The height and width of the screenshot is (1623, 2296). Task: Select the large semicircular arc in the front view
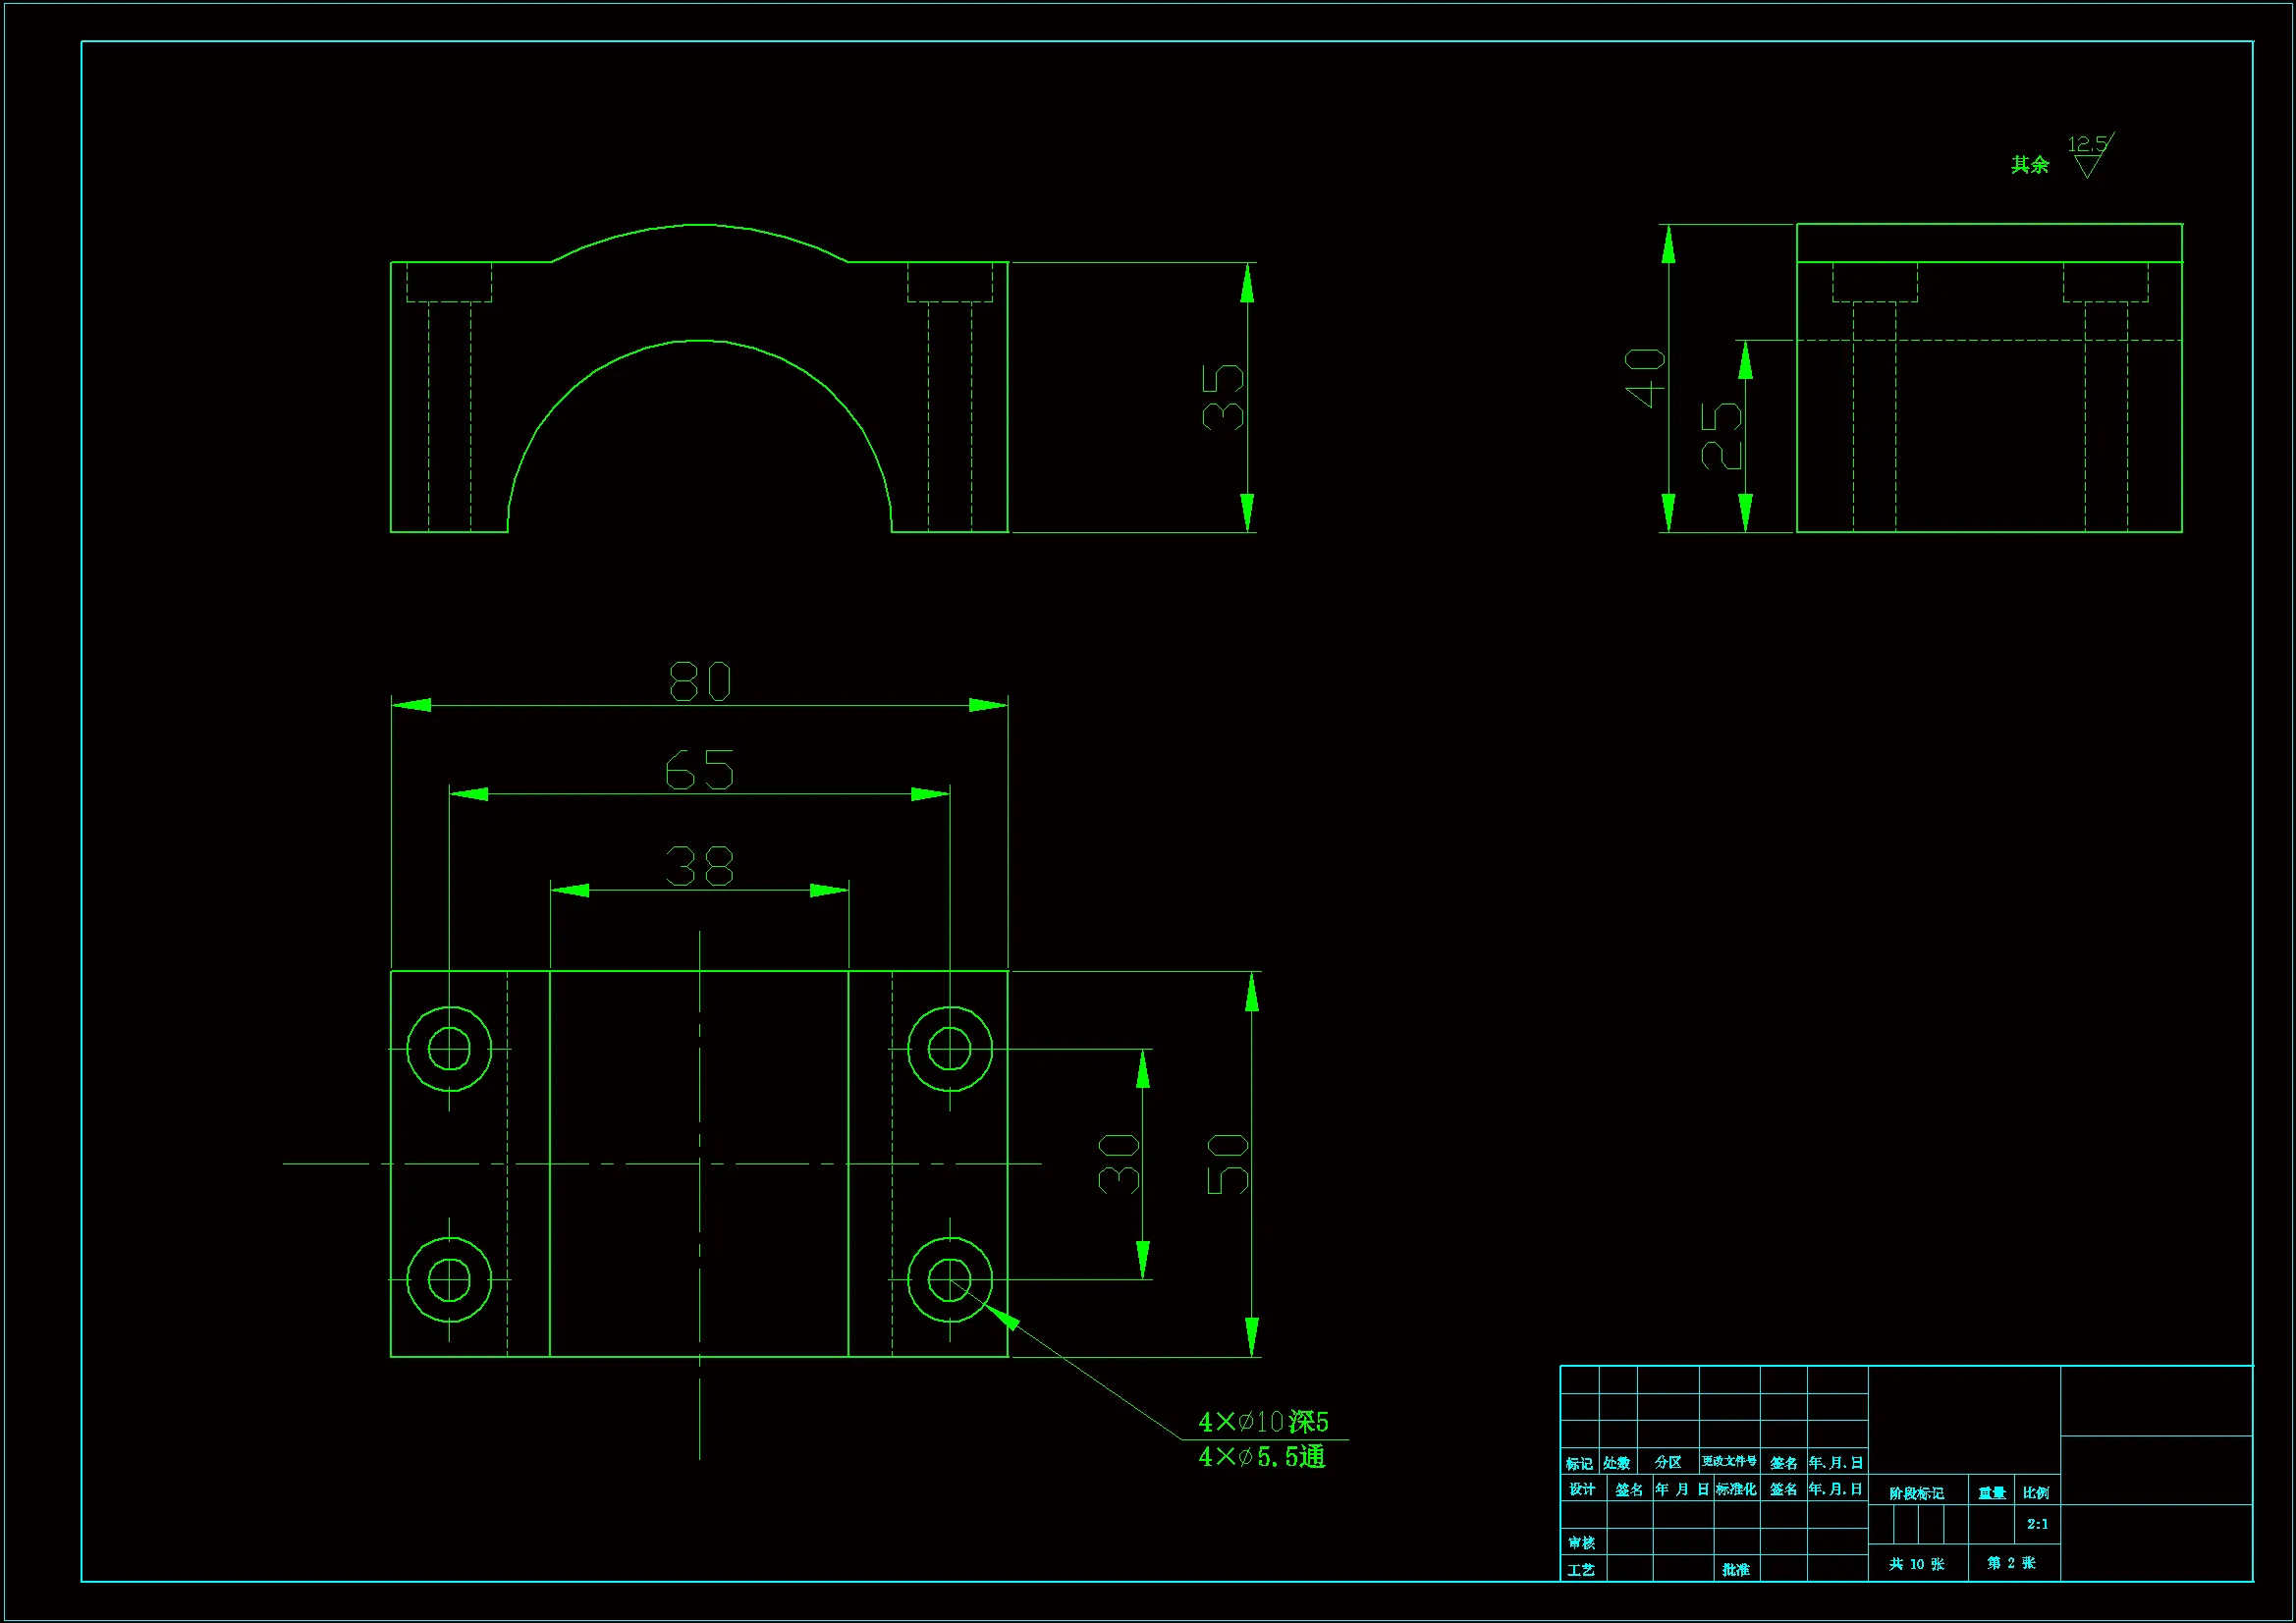click(699, 341)
